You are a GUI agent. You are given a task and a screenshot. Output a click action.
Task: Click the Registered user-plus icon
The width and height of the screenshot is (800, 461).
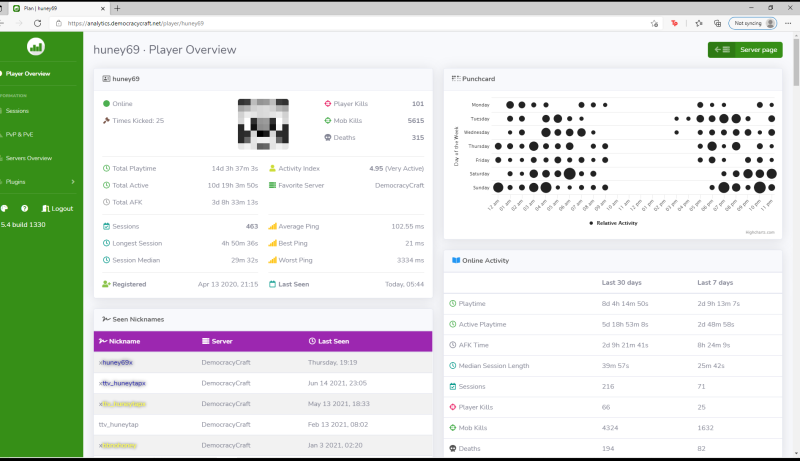click(106, 284)
